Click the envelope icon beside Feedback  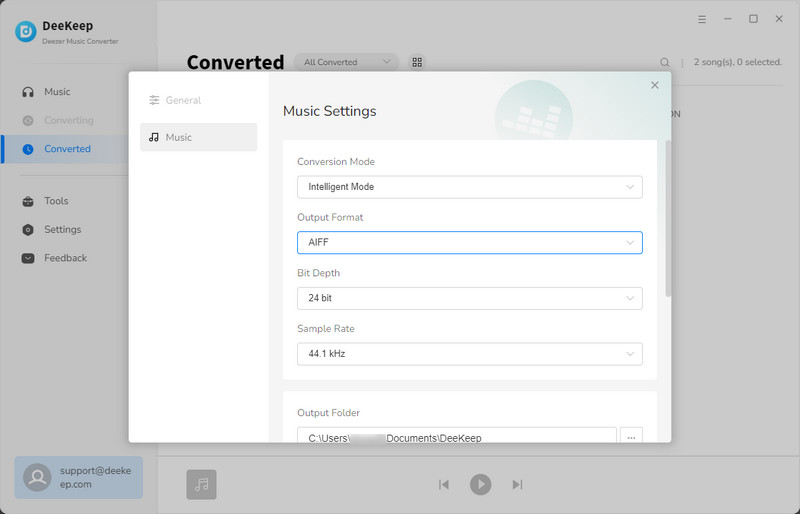coord(28,258)
